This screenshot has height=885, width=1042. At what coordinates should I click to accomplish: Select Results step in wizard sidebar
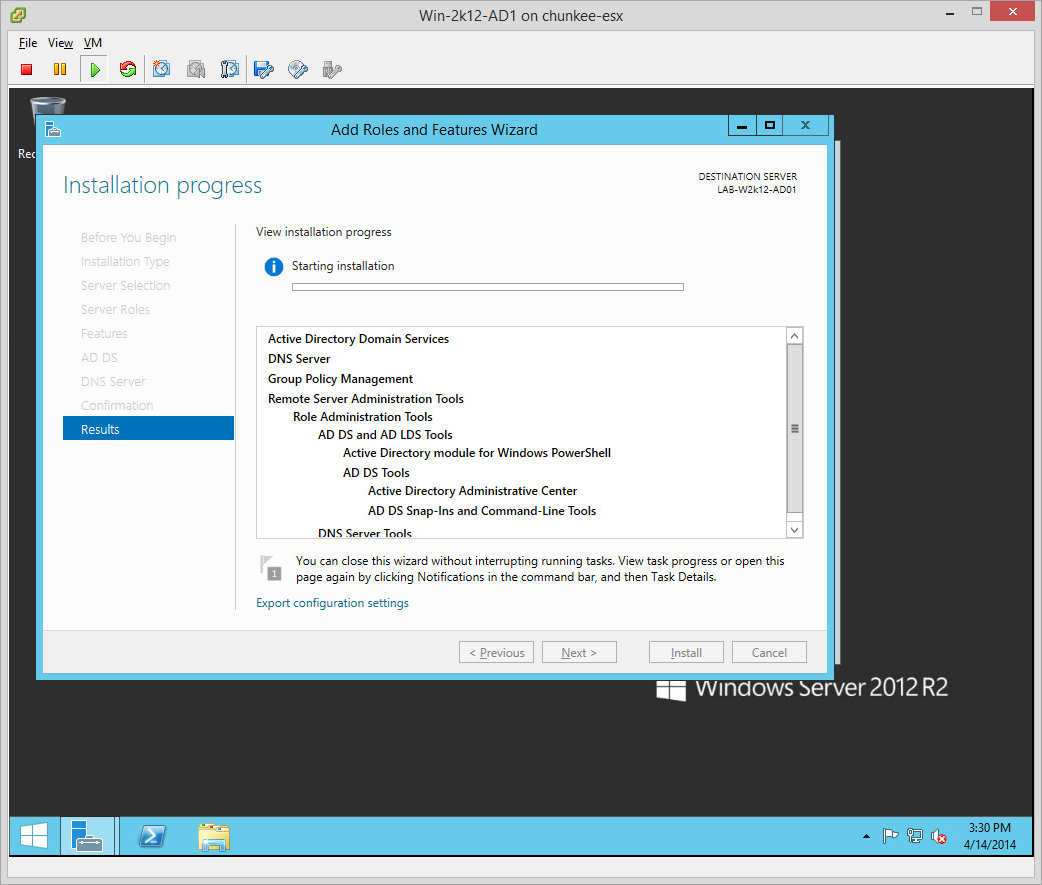148,429
